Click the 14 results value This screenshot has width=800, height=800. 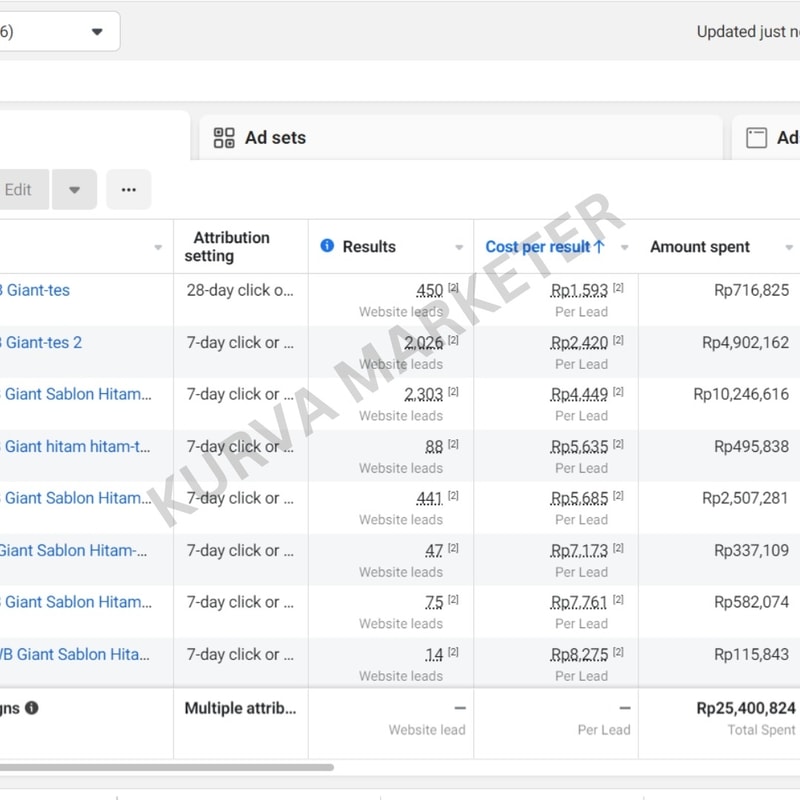(434, 655)
